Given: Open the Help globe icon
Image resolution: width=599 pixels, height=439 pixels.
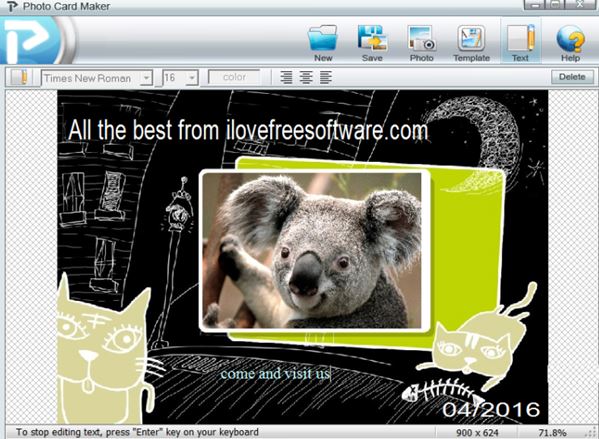Looking at the screenshot, I should point(570,43).
